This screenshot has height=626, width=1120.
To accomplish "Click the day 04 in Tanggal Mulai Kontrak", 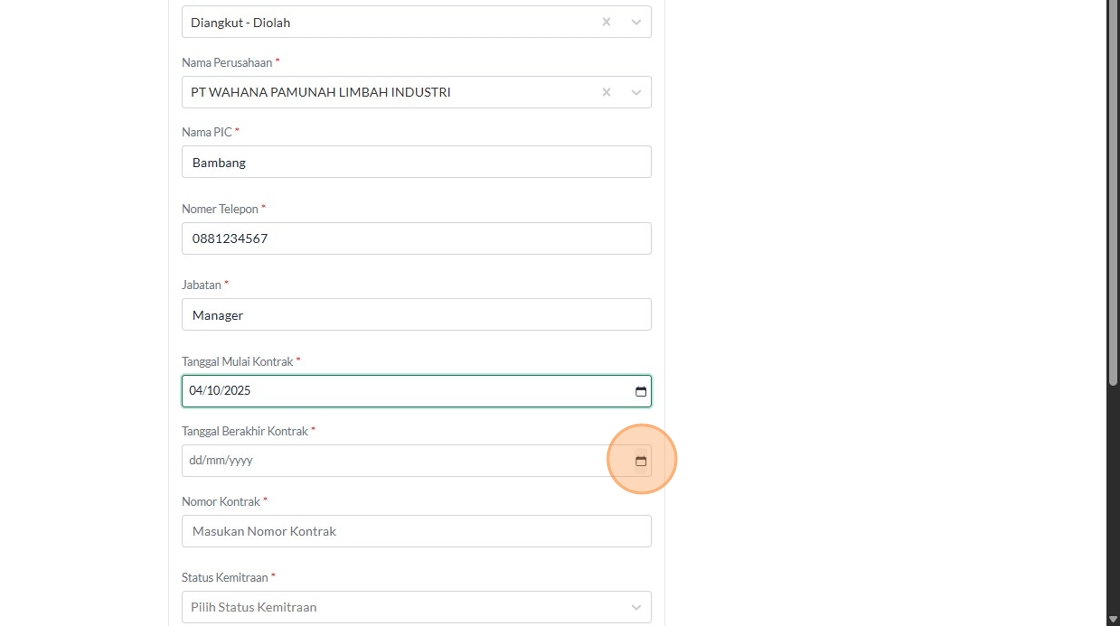I will 196,391.
